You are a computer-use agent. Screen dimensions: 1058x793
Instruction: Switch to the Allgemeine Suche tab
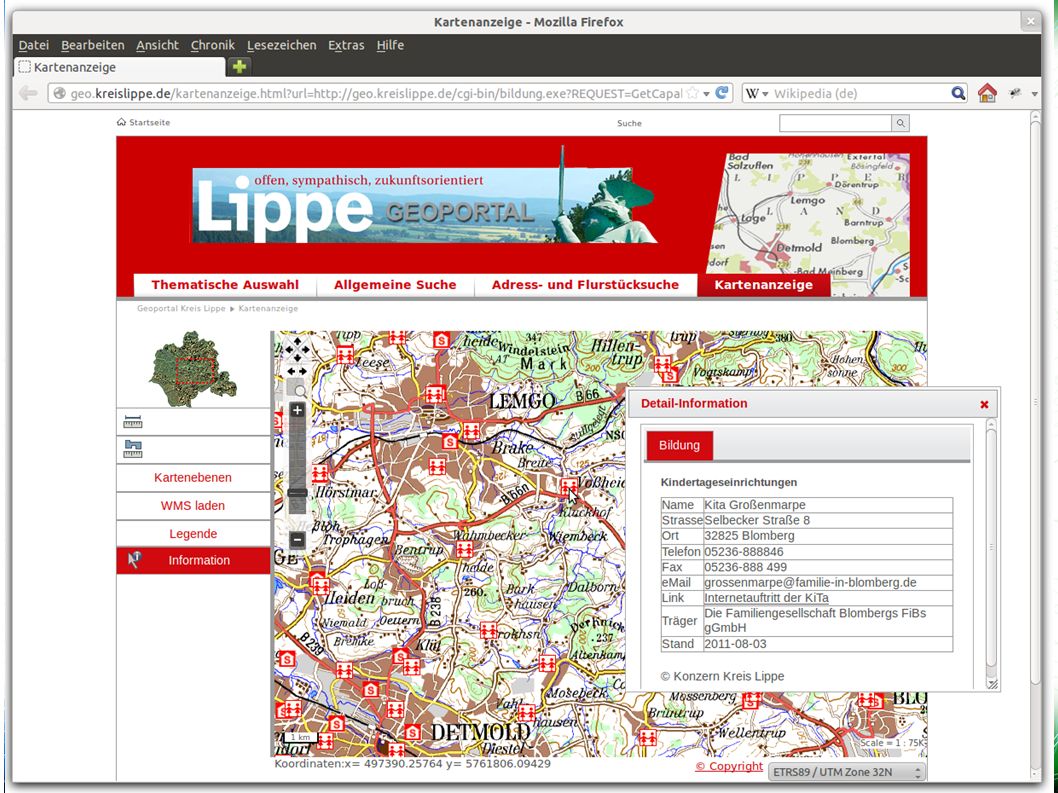pyautogui.click(x=395, y=285)
